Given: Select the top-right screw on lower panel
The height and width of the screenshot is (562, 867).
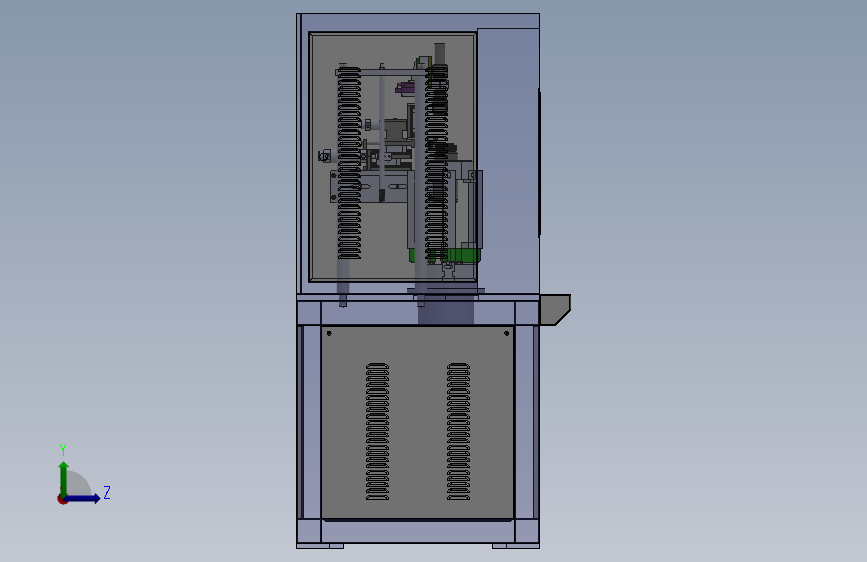Looking at the screenshot, I should [x=506, y=334].
